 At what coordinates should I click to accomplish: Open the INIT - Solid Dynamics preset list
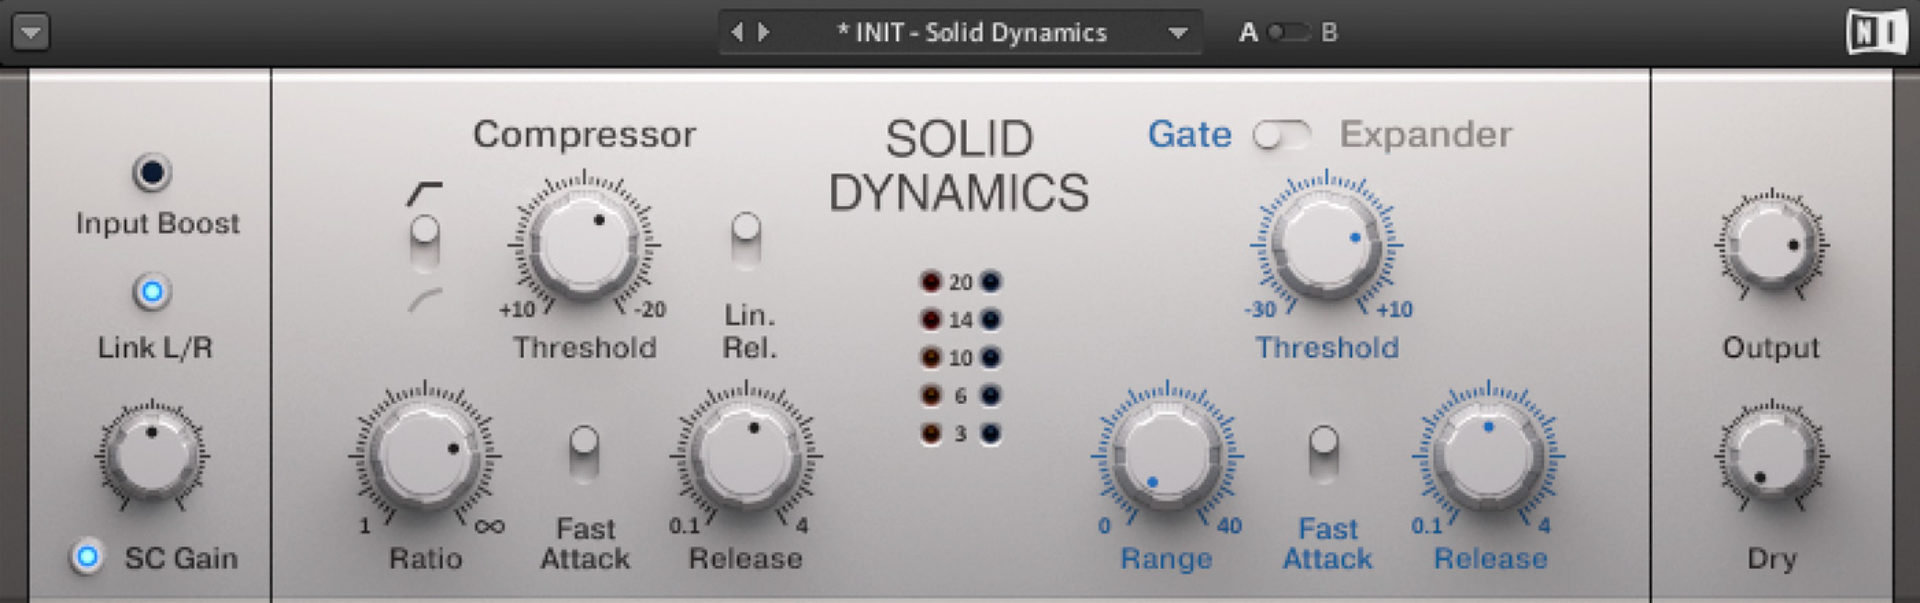(1178, 33)
